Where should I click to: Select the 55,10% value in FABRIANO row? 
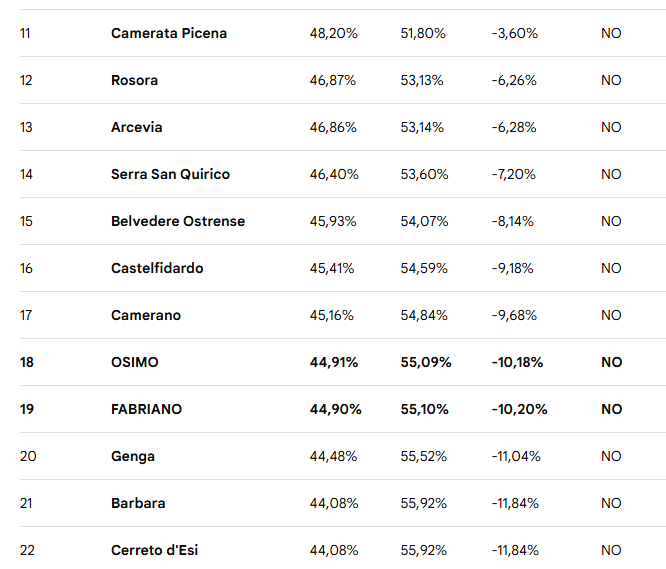point(425,409)
